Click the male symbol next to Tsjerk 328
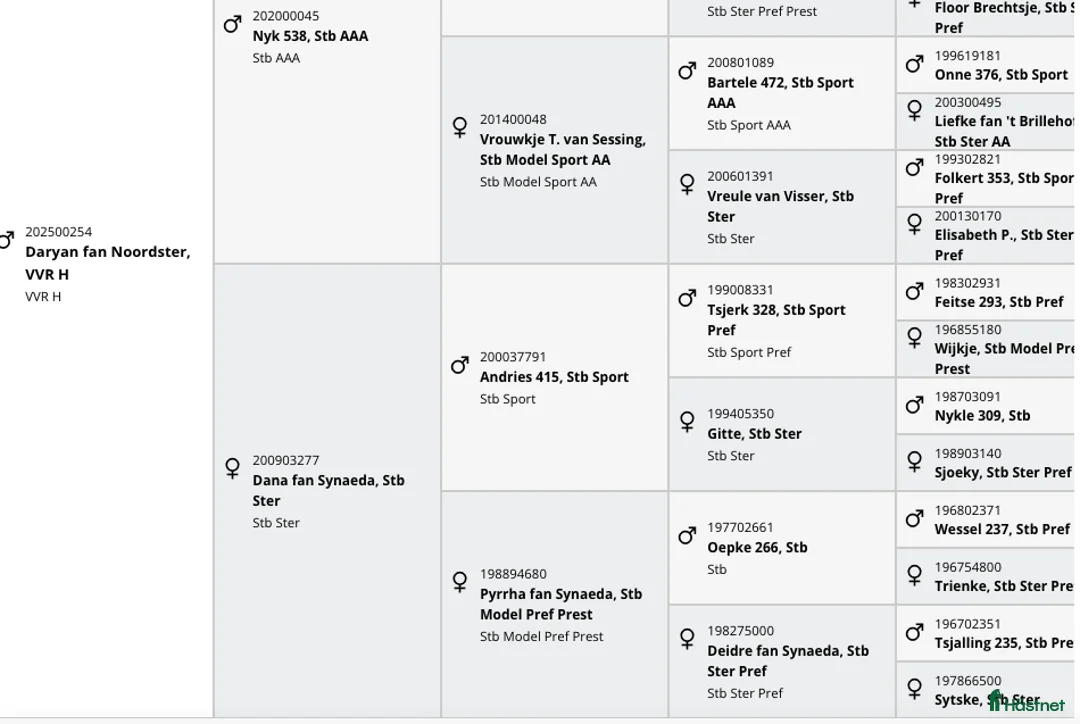The width and height of the screenshot is (1080, 724). point(687,298)
